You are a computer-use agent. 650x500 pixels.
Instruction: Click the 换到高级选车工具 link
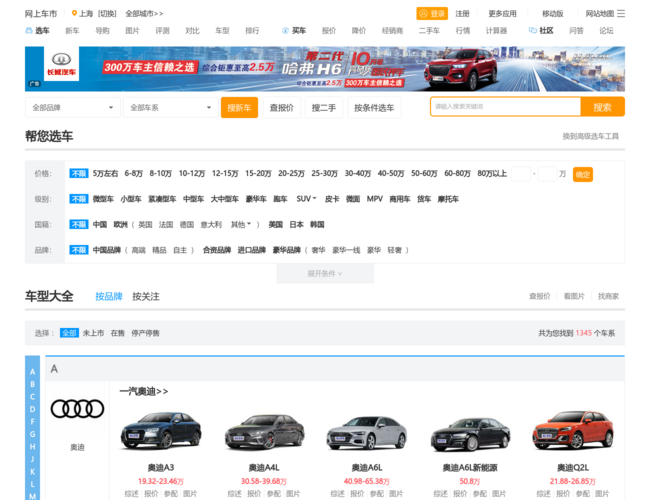coord(591,136)
